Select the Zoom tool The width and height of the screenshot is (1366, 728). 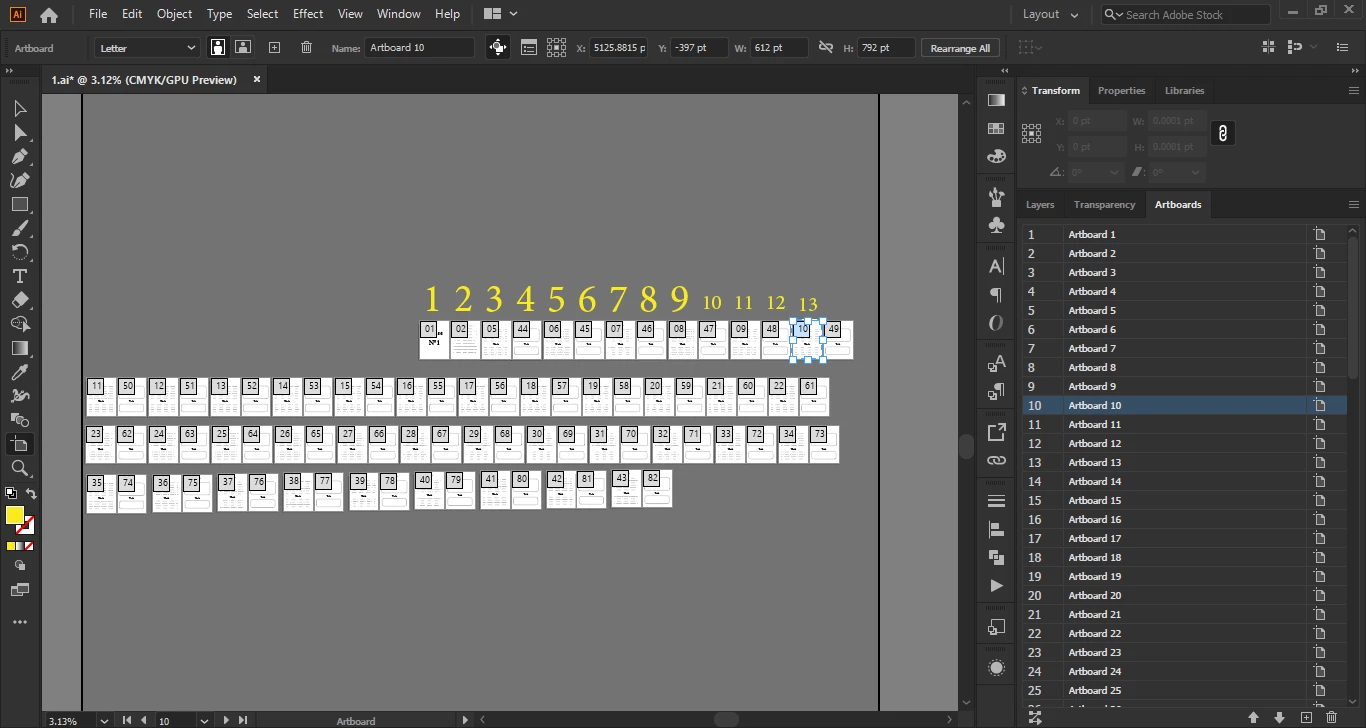19,468
